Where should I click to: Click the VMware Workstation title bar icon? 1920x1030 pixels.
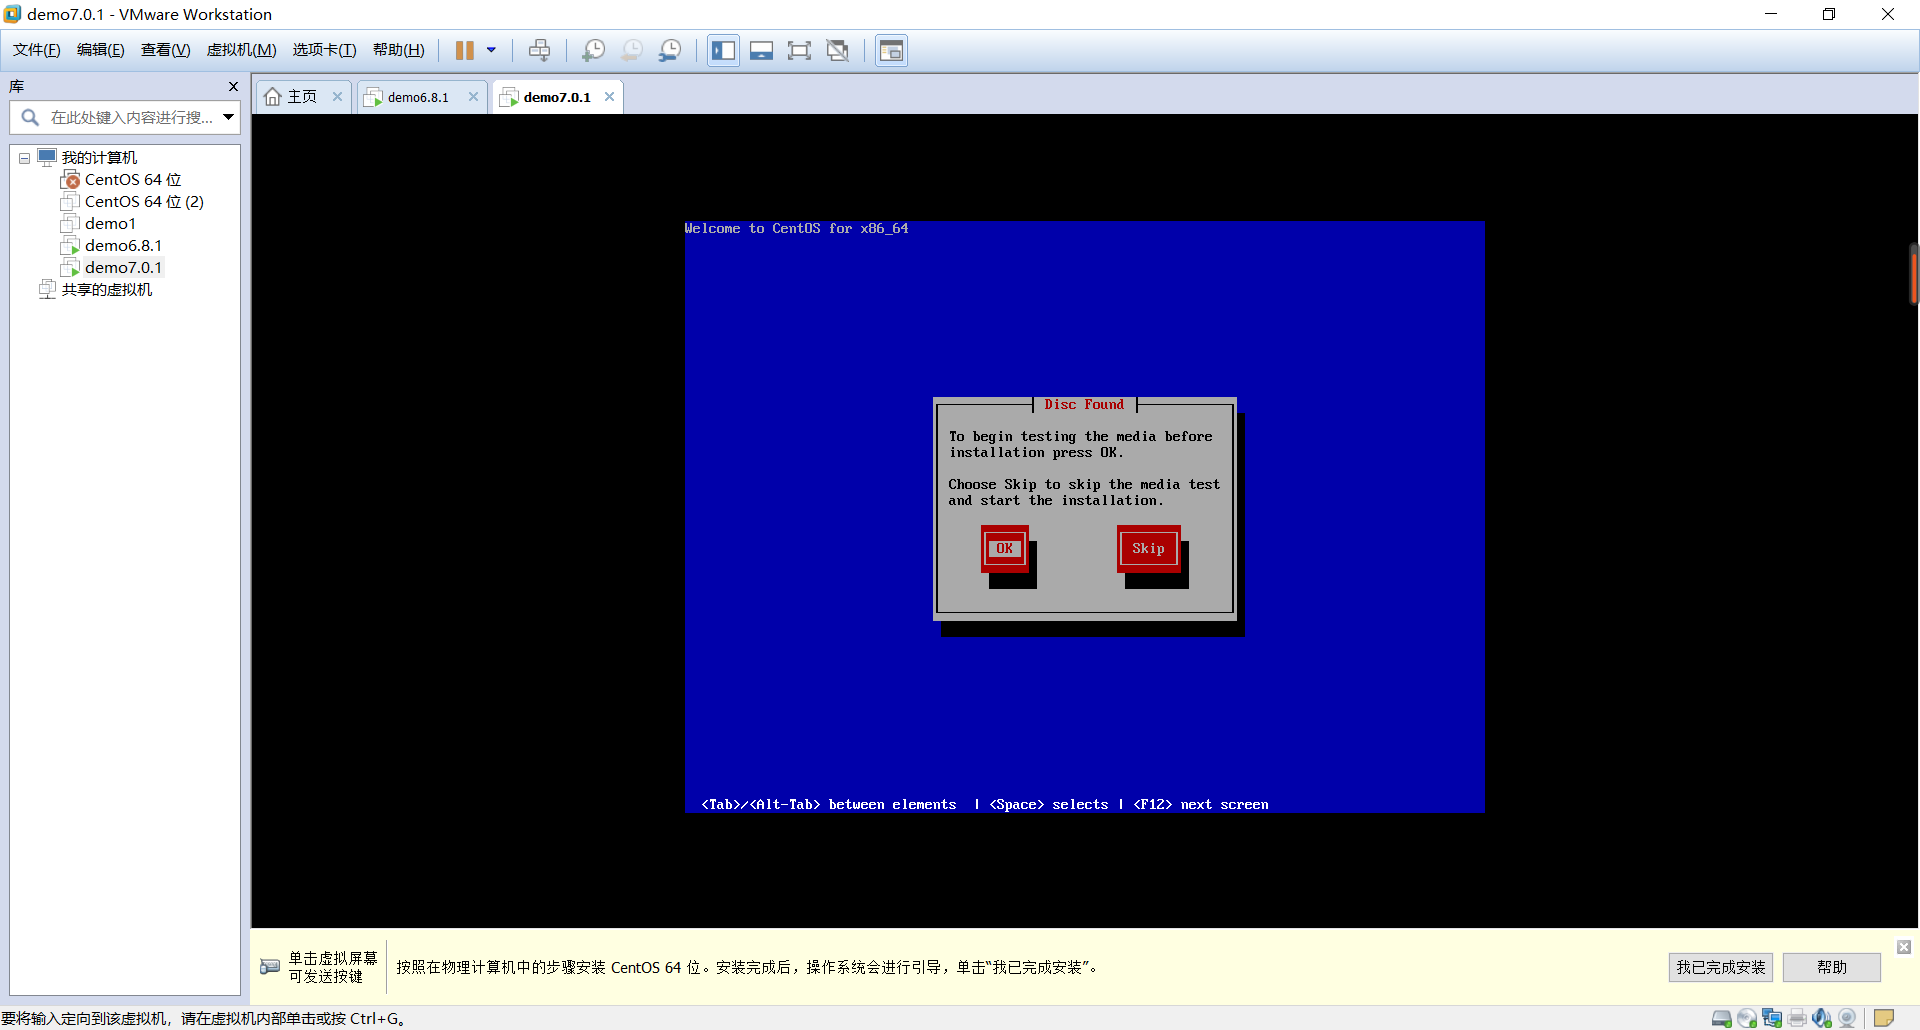(x=13, y=14)
